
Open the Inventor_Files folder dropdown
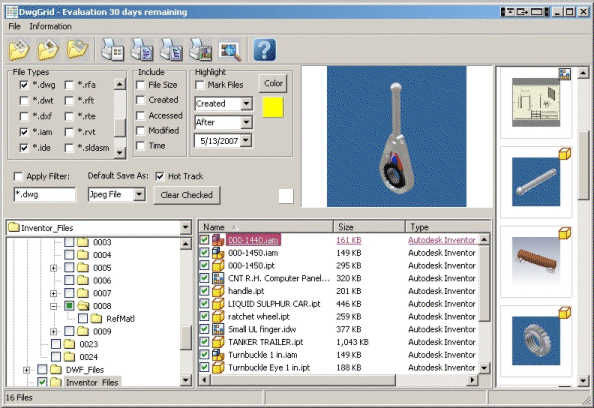point(186,228)
